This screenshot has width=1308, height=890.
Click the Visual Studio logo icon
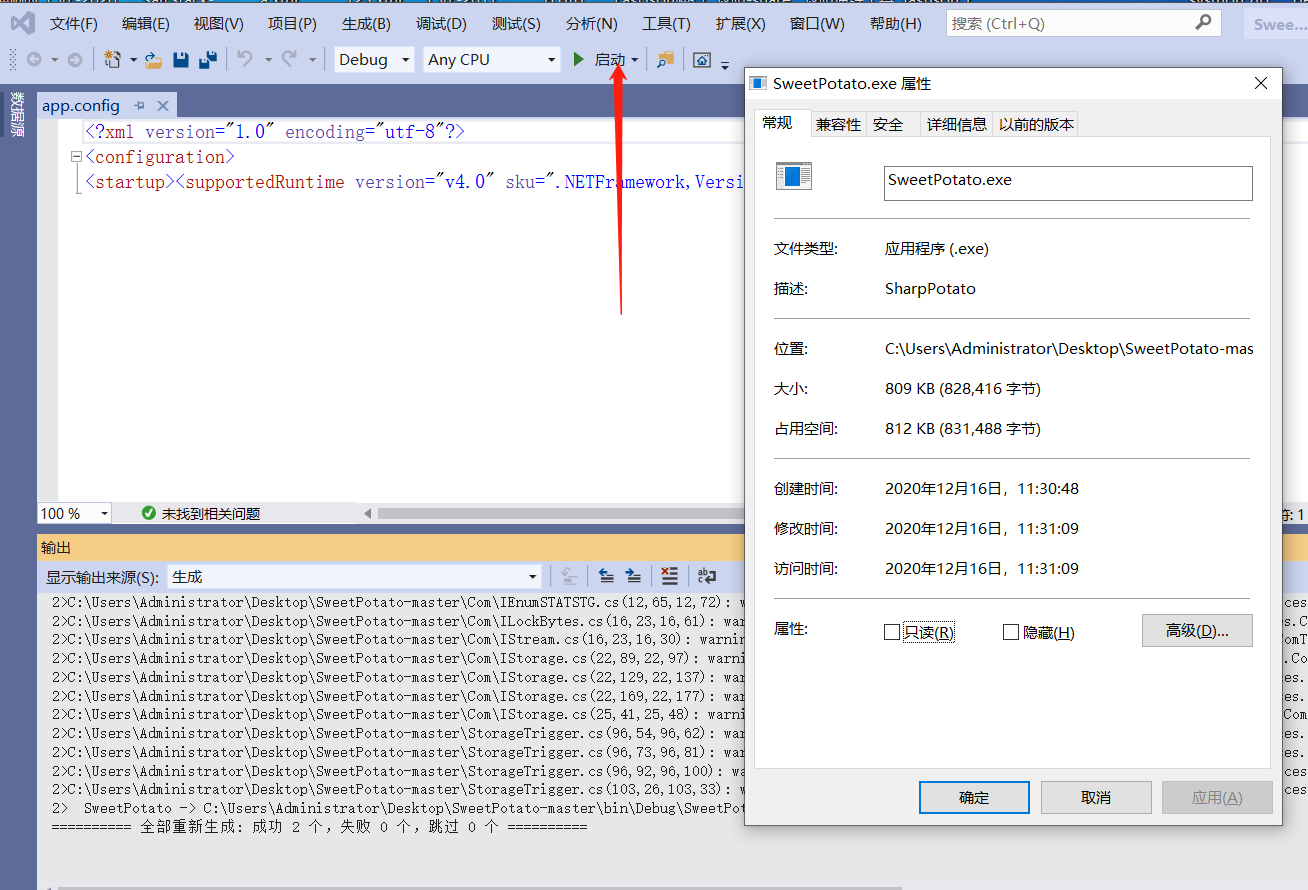pos(22,23)
